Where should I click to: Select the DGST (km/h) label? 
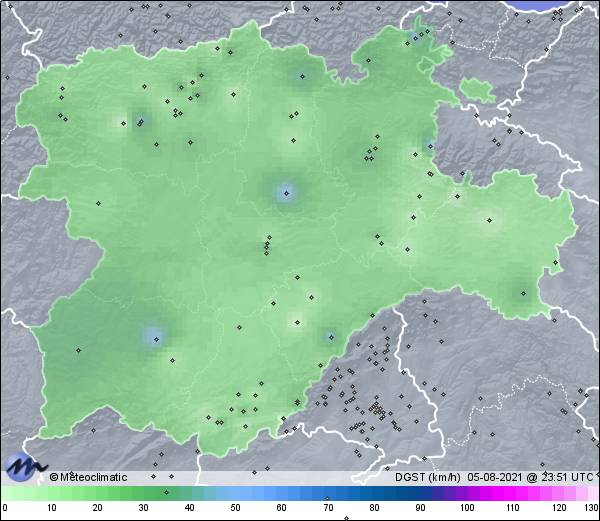(428, 477)
